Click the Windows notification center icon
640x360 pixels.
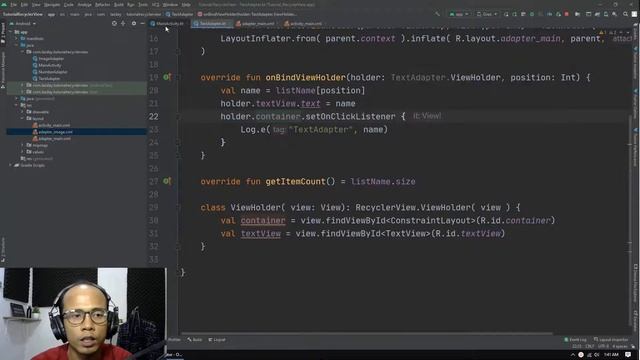pyautogui.click(x=628, y=355)
